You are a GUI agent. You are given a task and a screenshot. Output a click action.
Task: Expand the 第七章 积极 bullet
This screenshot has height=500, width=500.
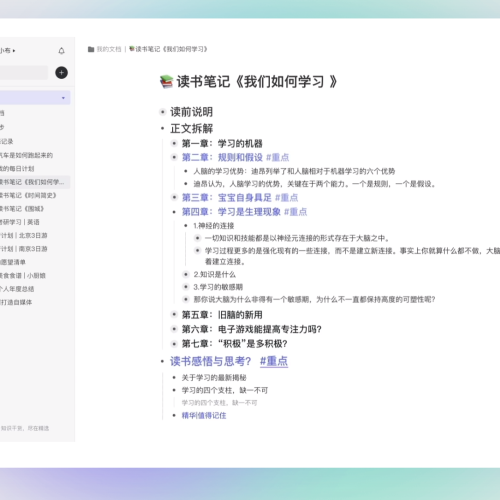pos(174,343)
